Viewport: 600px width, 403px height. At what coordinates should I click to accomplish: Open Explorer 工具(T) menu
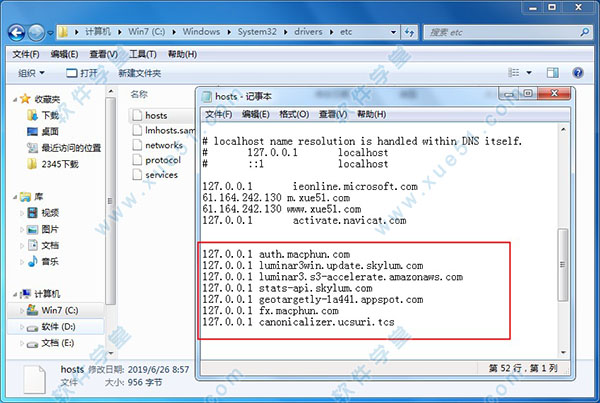point(143,54)
